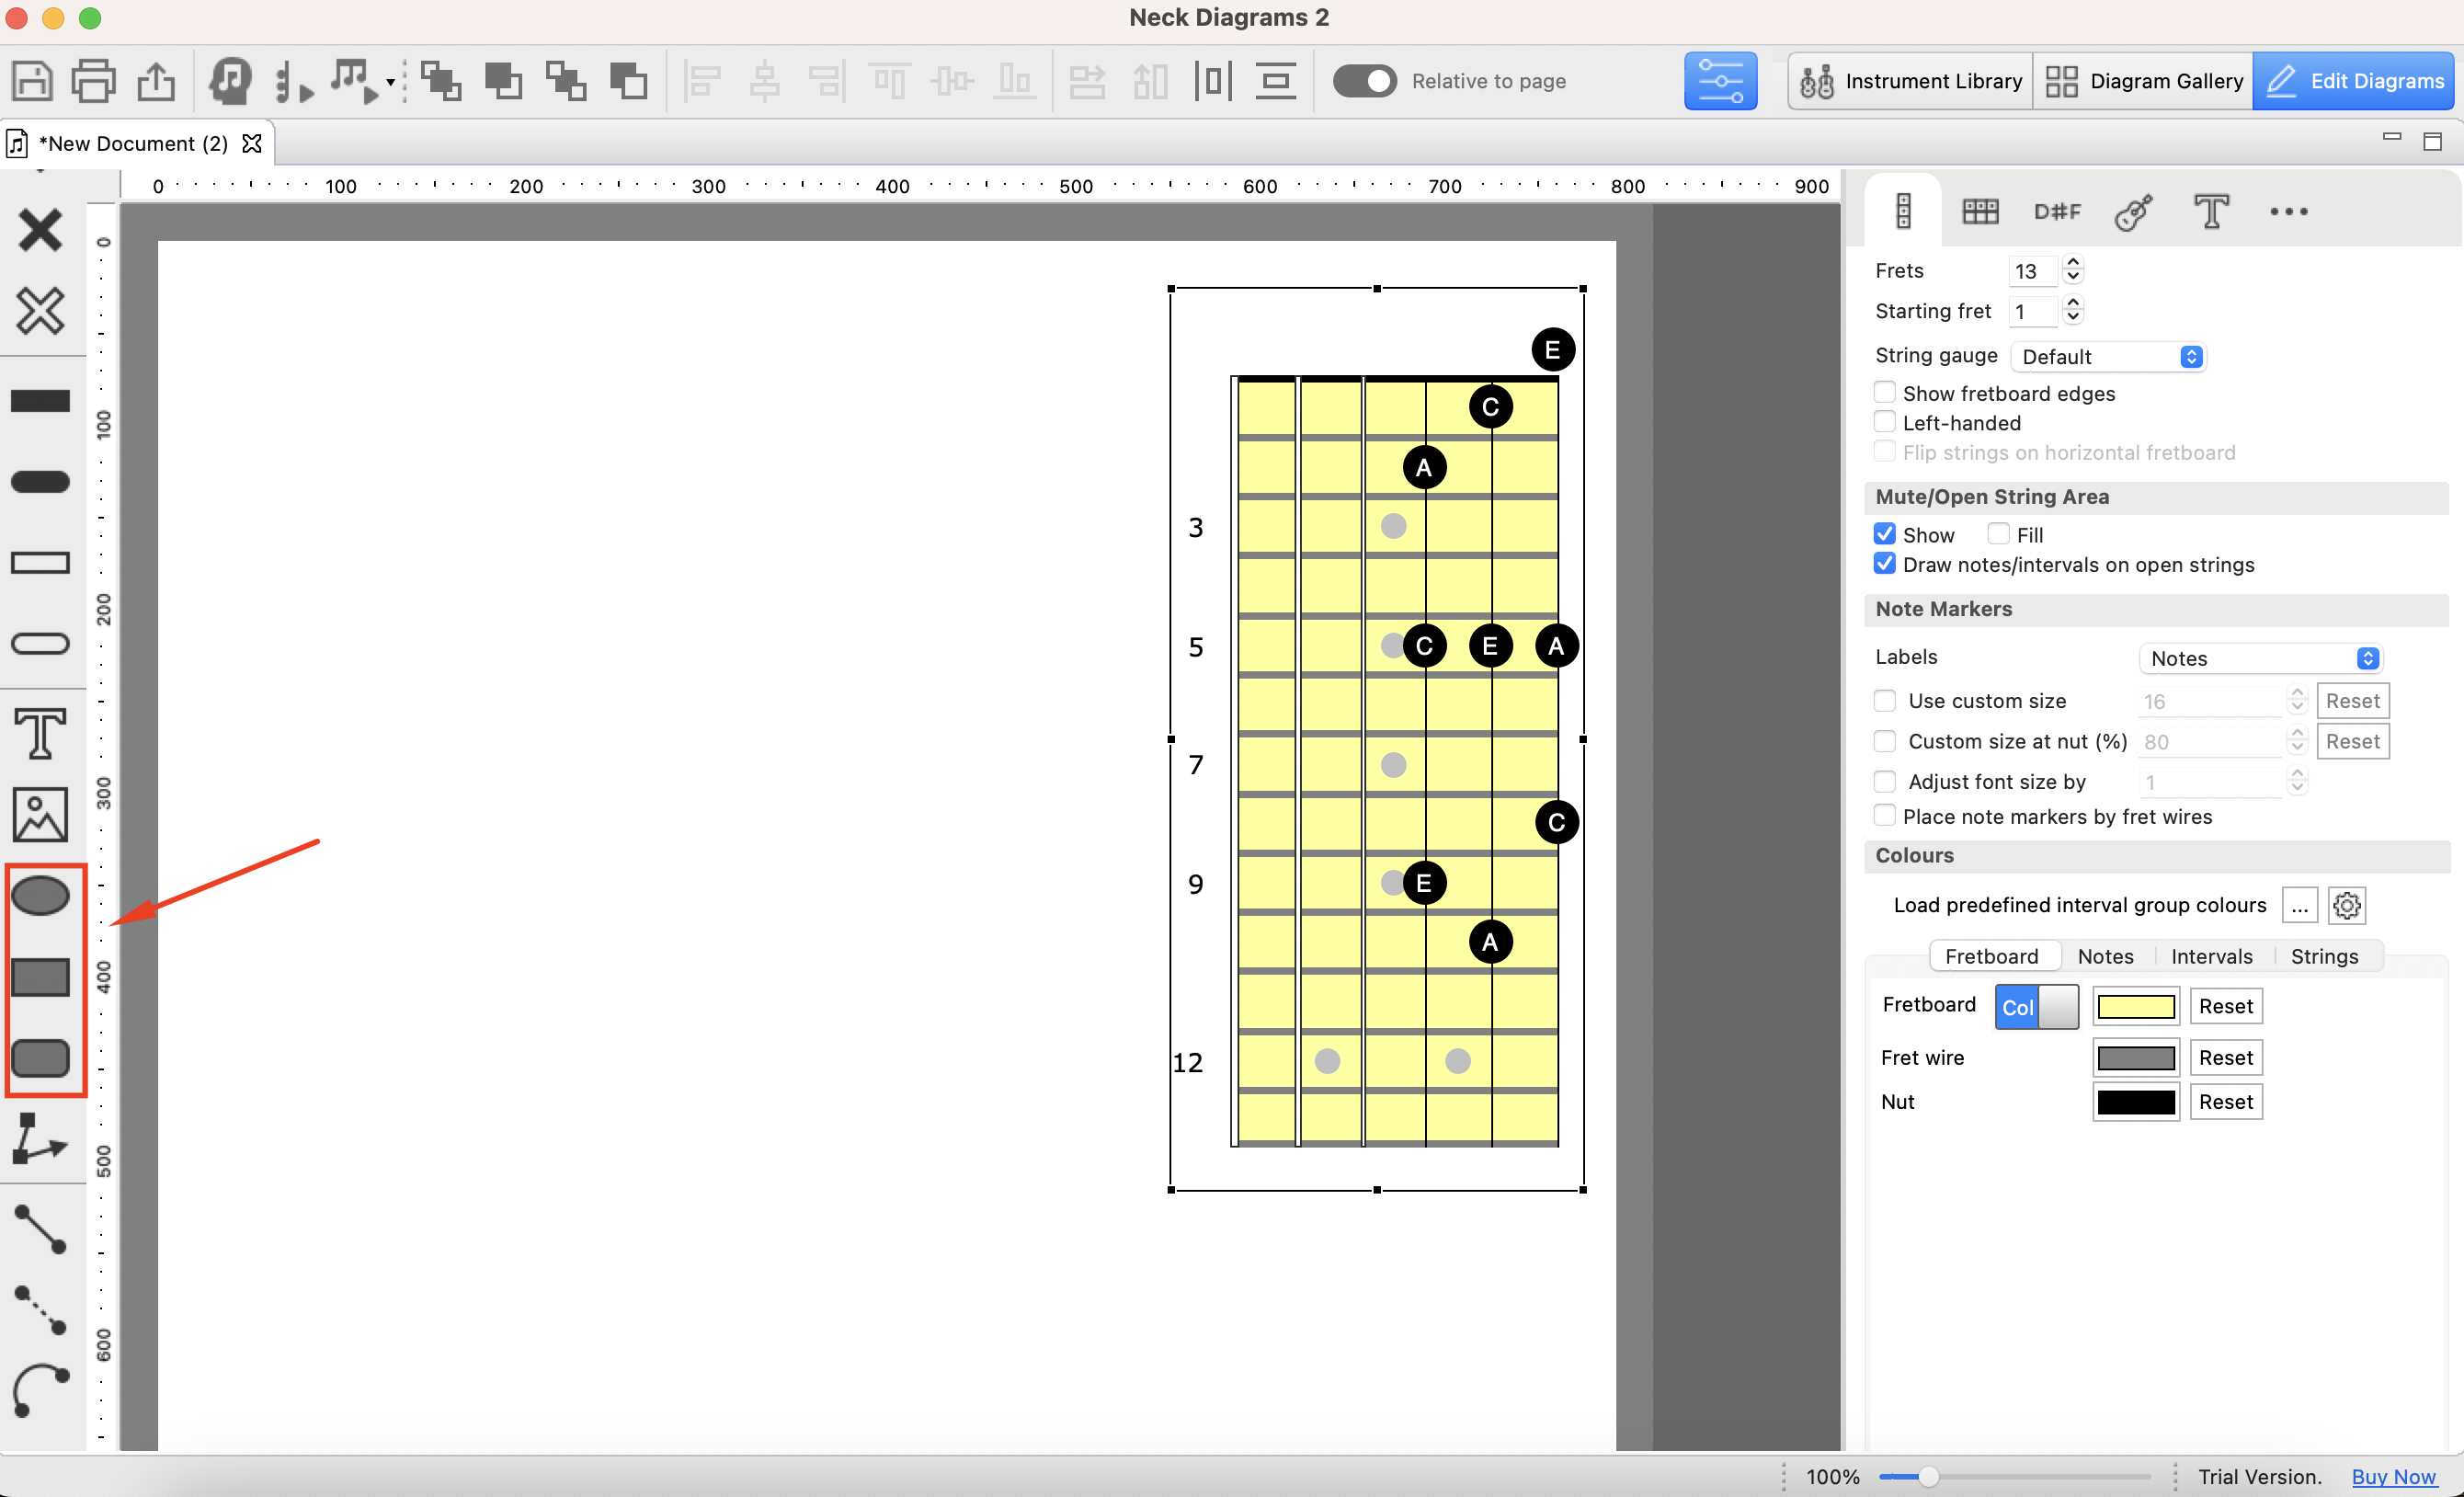Click Reset for Fret wire colour
The image size is (2464, 1497).
2225,1058
